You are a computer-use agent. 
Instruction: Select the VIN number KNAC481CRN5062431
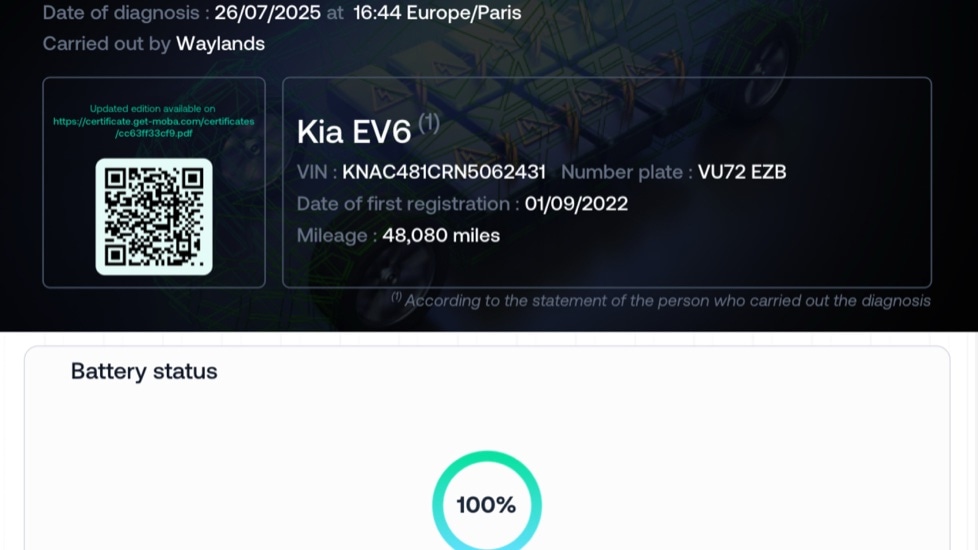444,172
